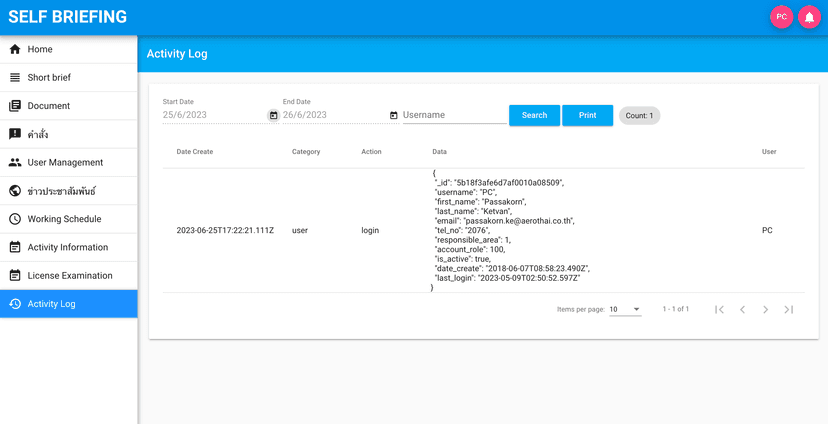Screen dimensions: 828x424
Task: Open the PC user avatar menu
Action: tap(781, 17)
